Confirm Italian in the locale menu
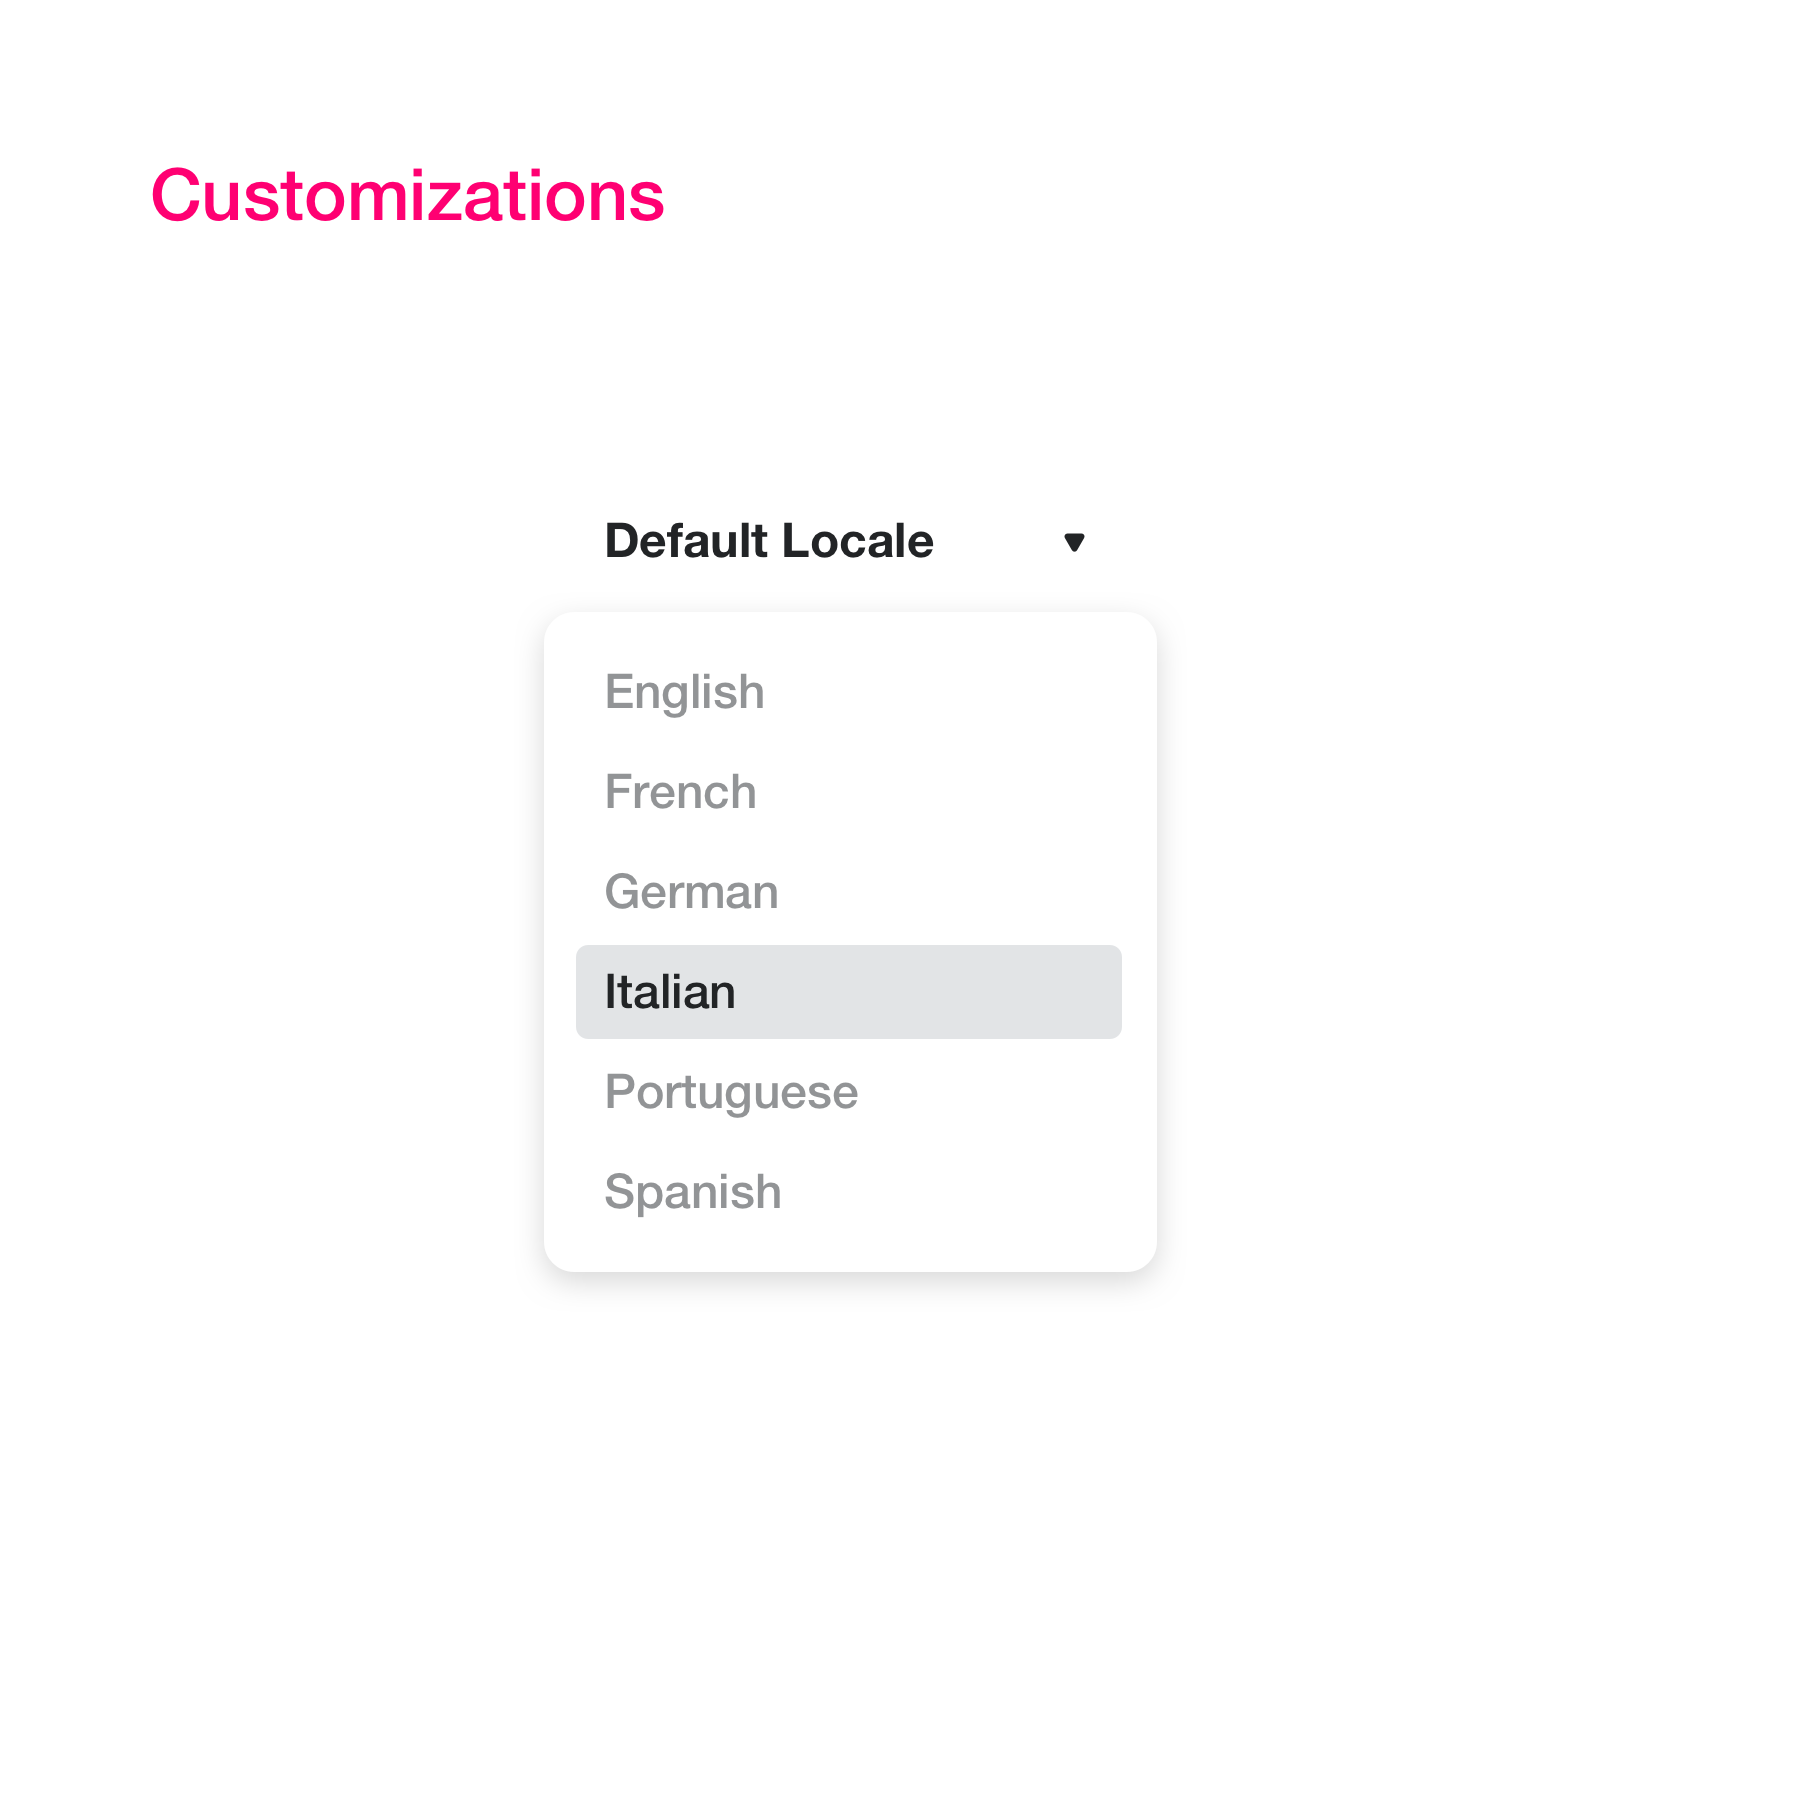Image resolution: width=1800 pixels, height=1800 pixels. click(848, 992)
